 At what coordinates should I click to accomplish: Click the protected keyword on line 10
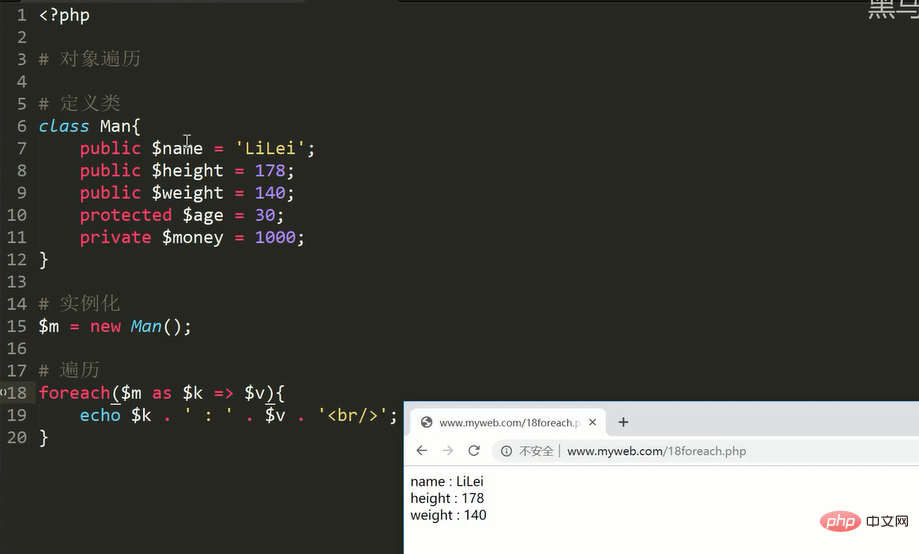tap(125, 215)
